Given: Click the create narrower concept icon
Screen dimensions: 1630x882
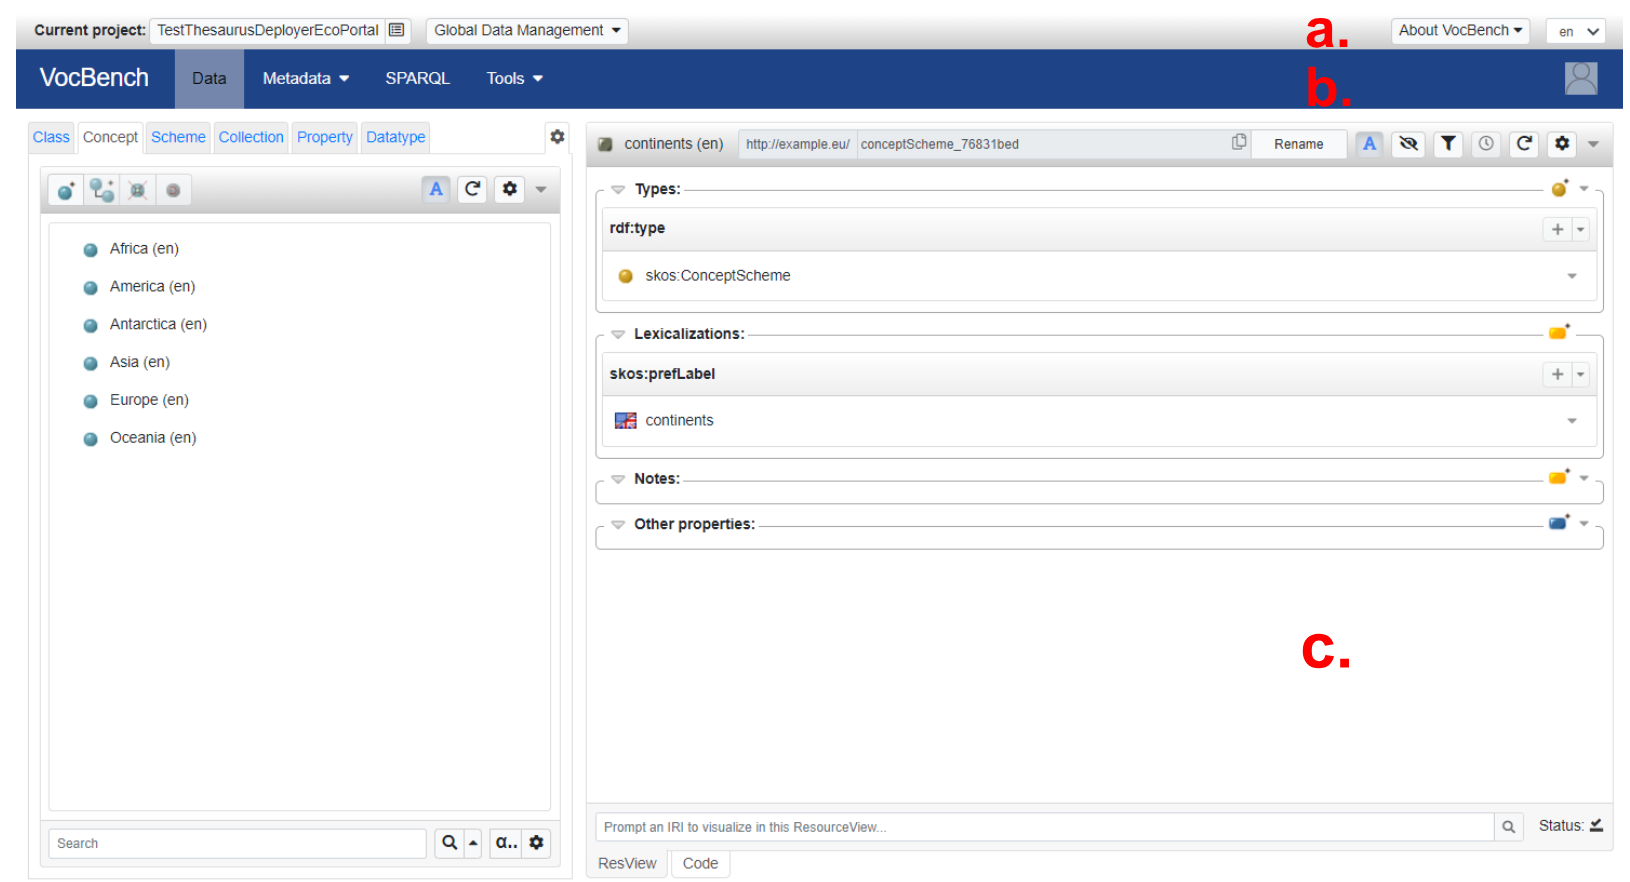Looking at the screenshot, I should 101,190.
